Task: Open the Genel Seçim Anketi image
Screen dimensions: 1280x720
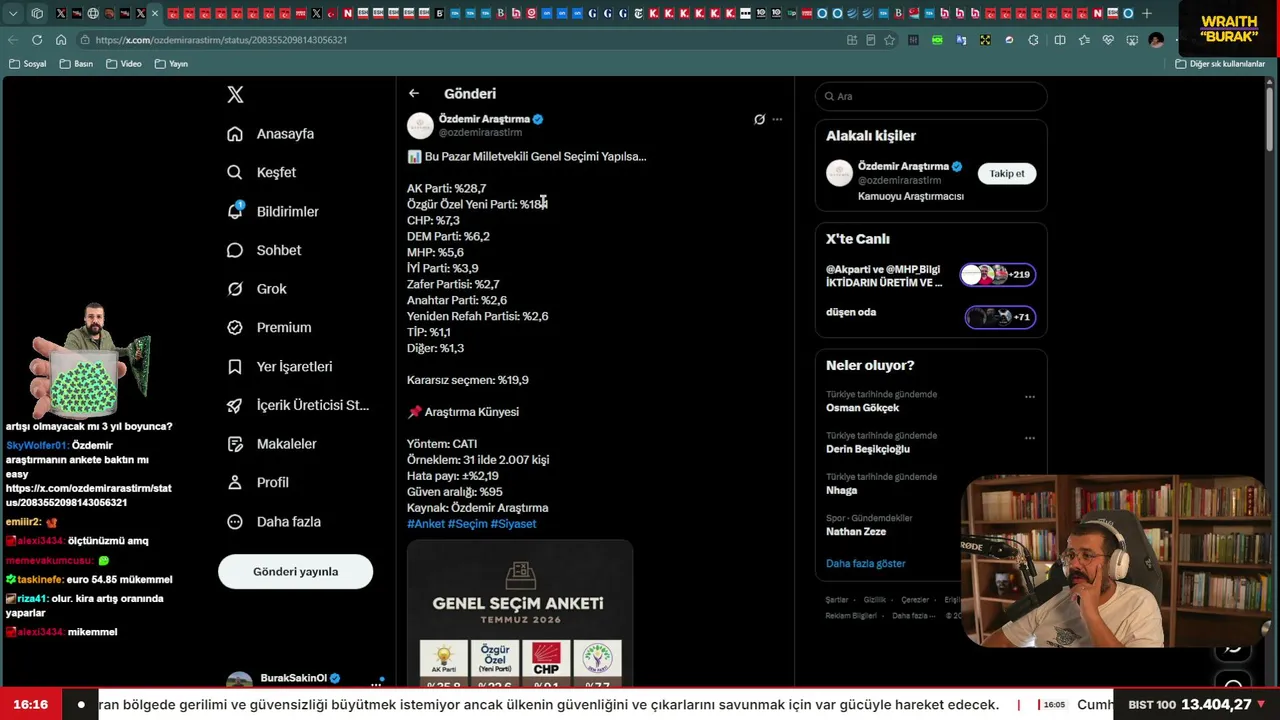Action: (x=520, y=614)
